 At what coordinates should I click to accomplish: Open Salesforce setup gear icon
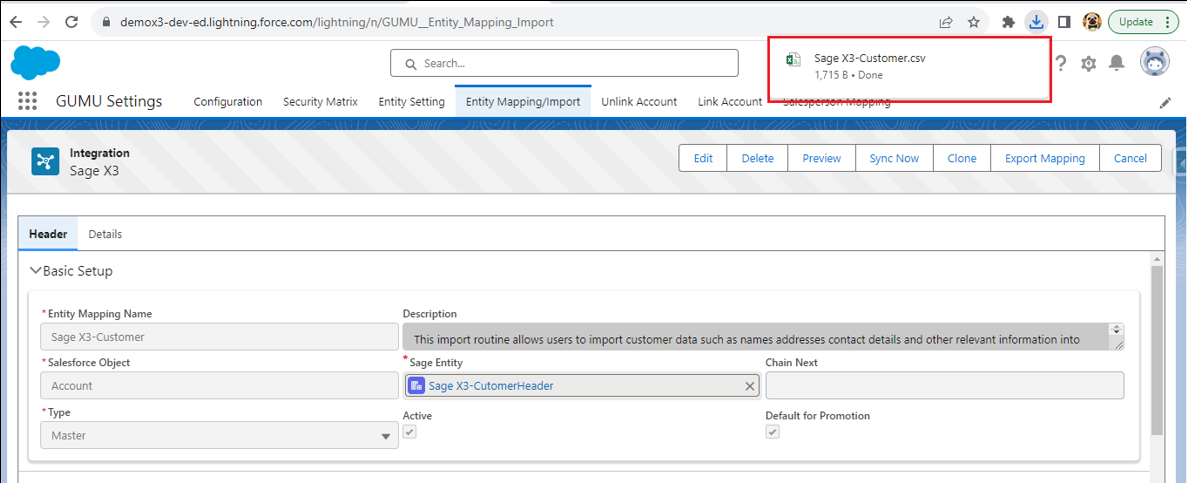(1088, 63)
